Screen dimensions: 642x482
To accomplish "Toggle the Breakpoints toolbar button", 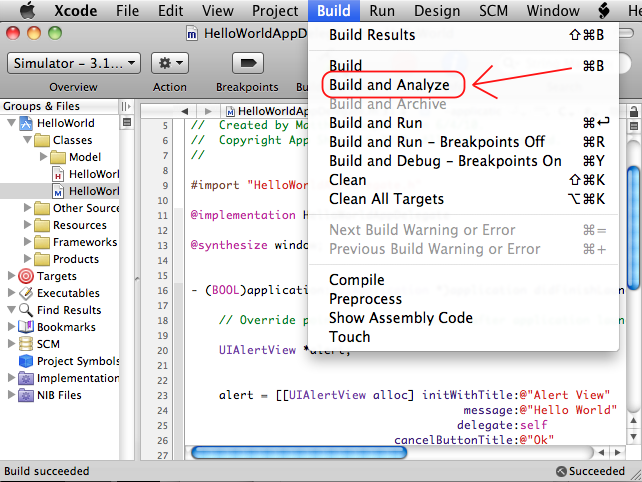I will pyautogui.click(x=248, y=63).
